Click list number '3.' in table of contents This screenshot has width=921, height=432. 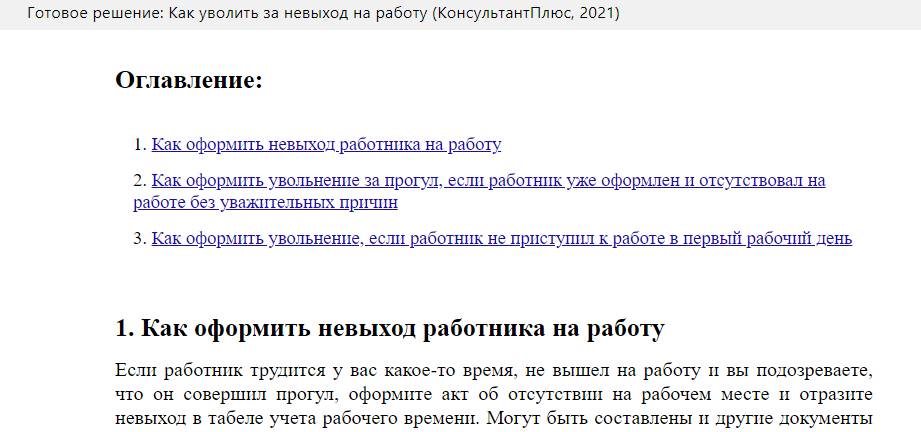[x=140, y=239]
